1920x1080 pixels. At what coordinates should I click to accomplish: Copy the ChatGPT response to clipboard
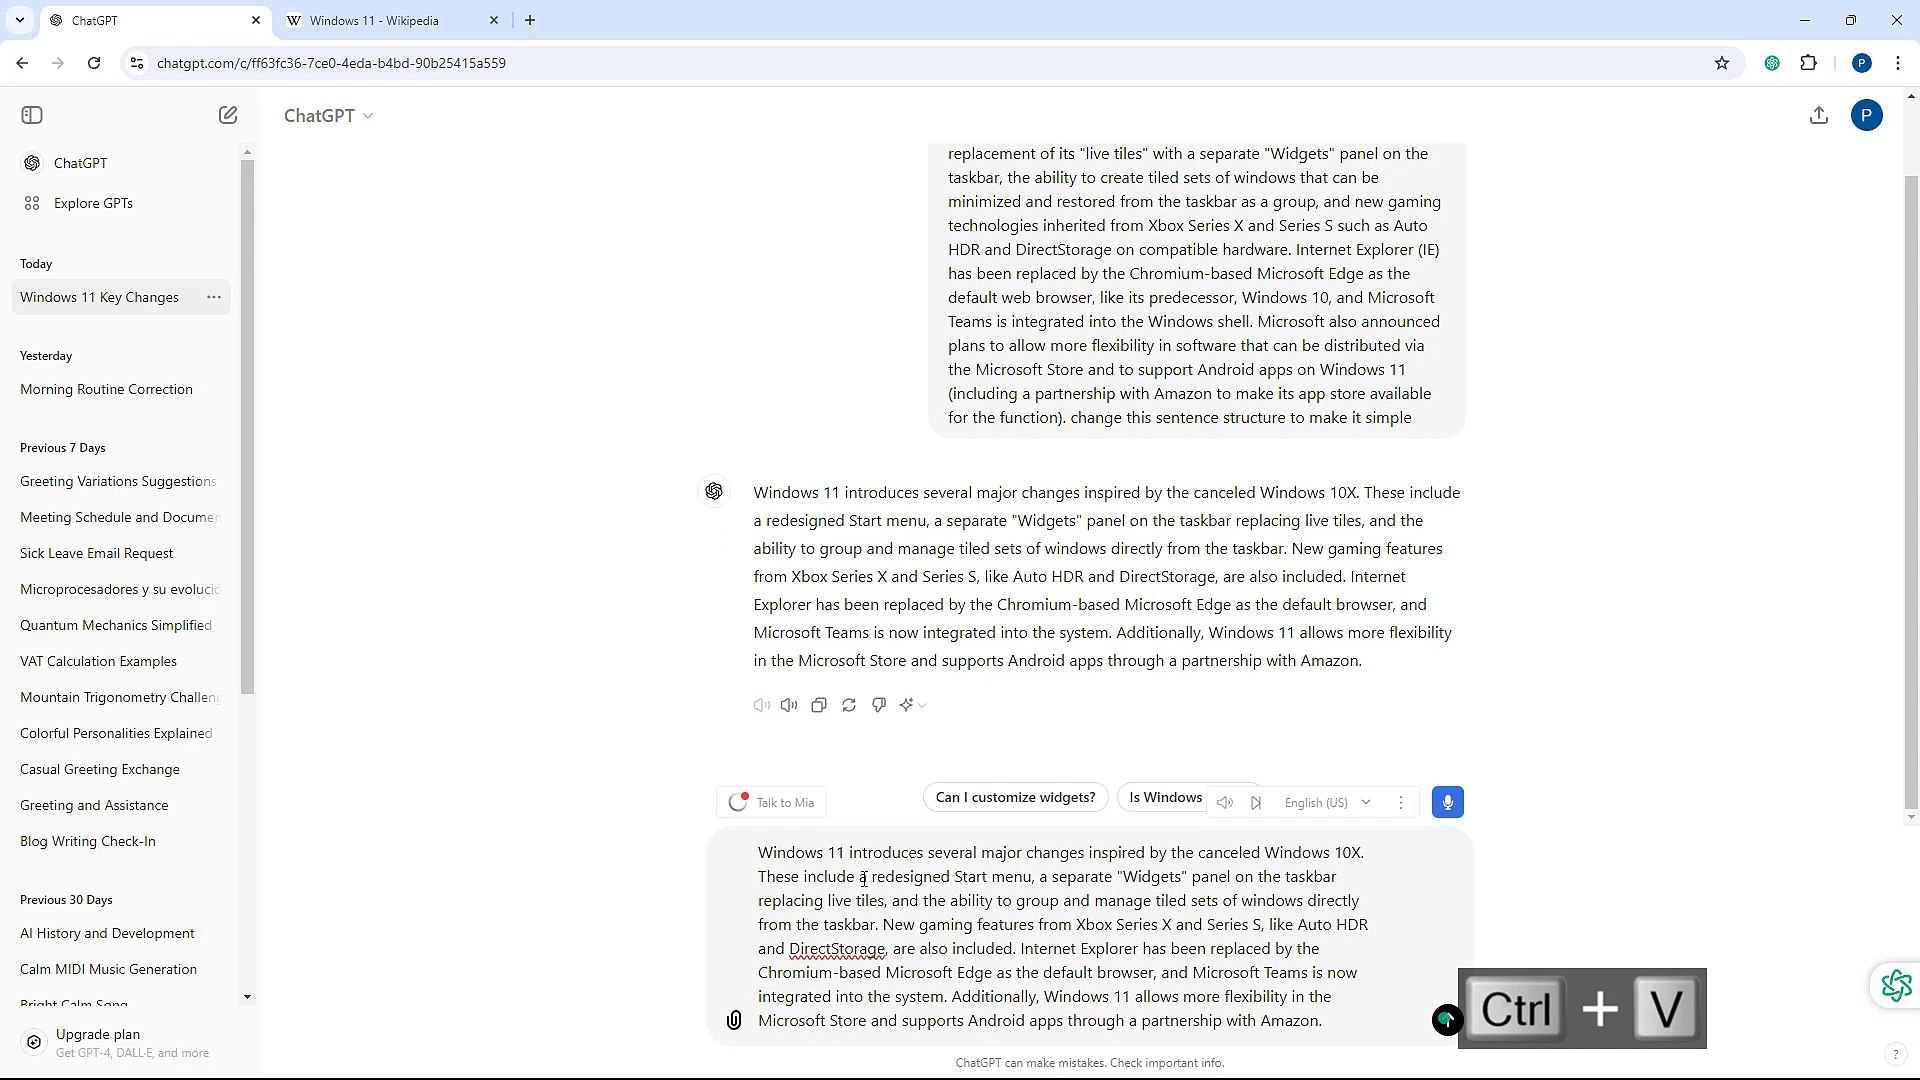(x=819, y=705)
